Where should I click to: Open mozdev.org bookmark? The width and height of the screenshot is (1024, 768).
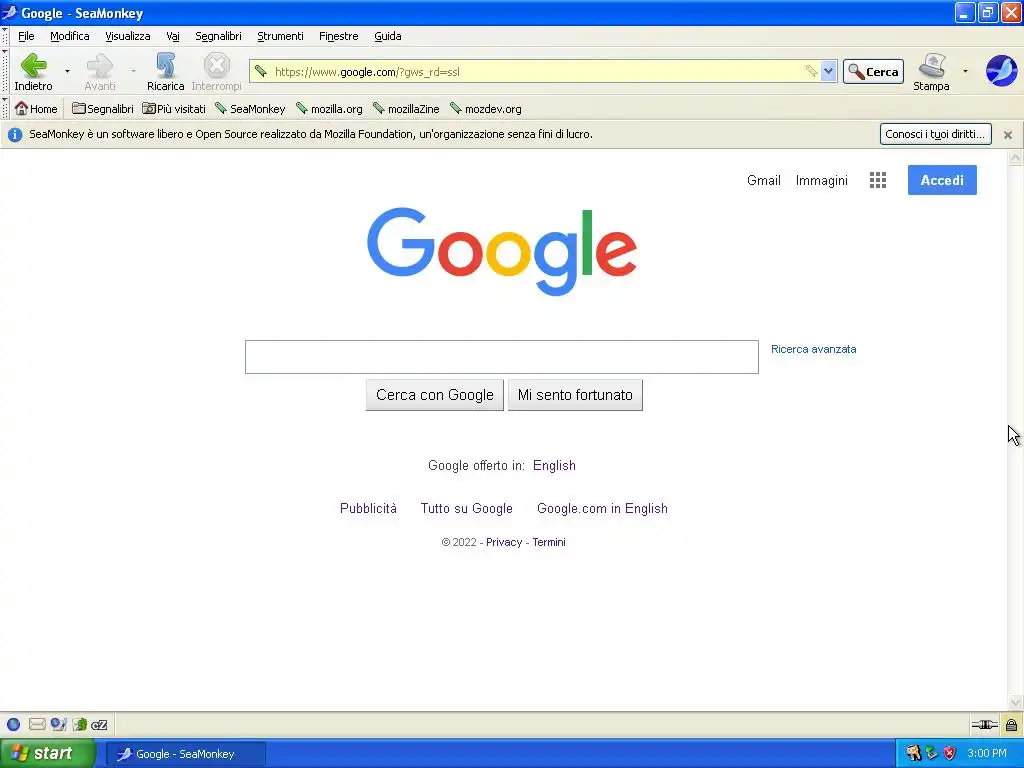click(x=486, y=108)
